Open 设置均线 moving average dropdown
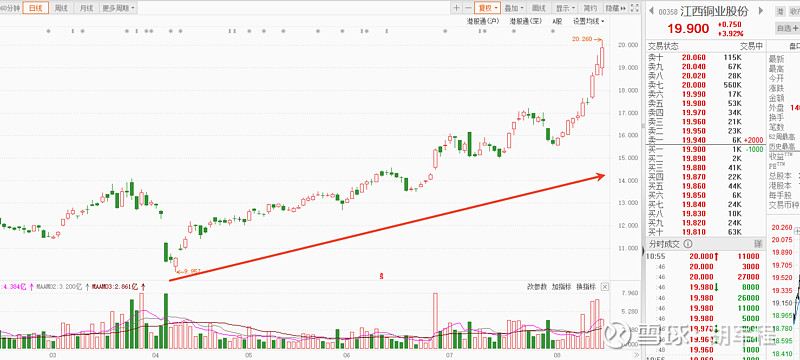 click(x=588, y=21)
